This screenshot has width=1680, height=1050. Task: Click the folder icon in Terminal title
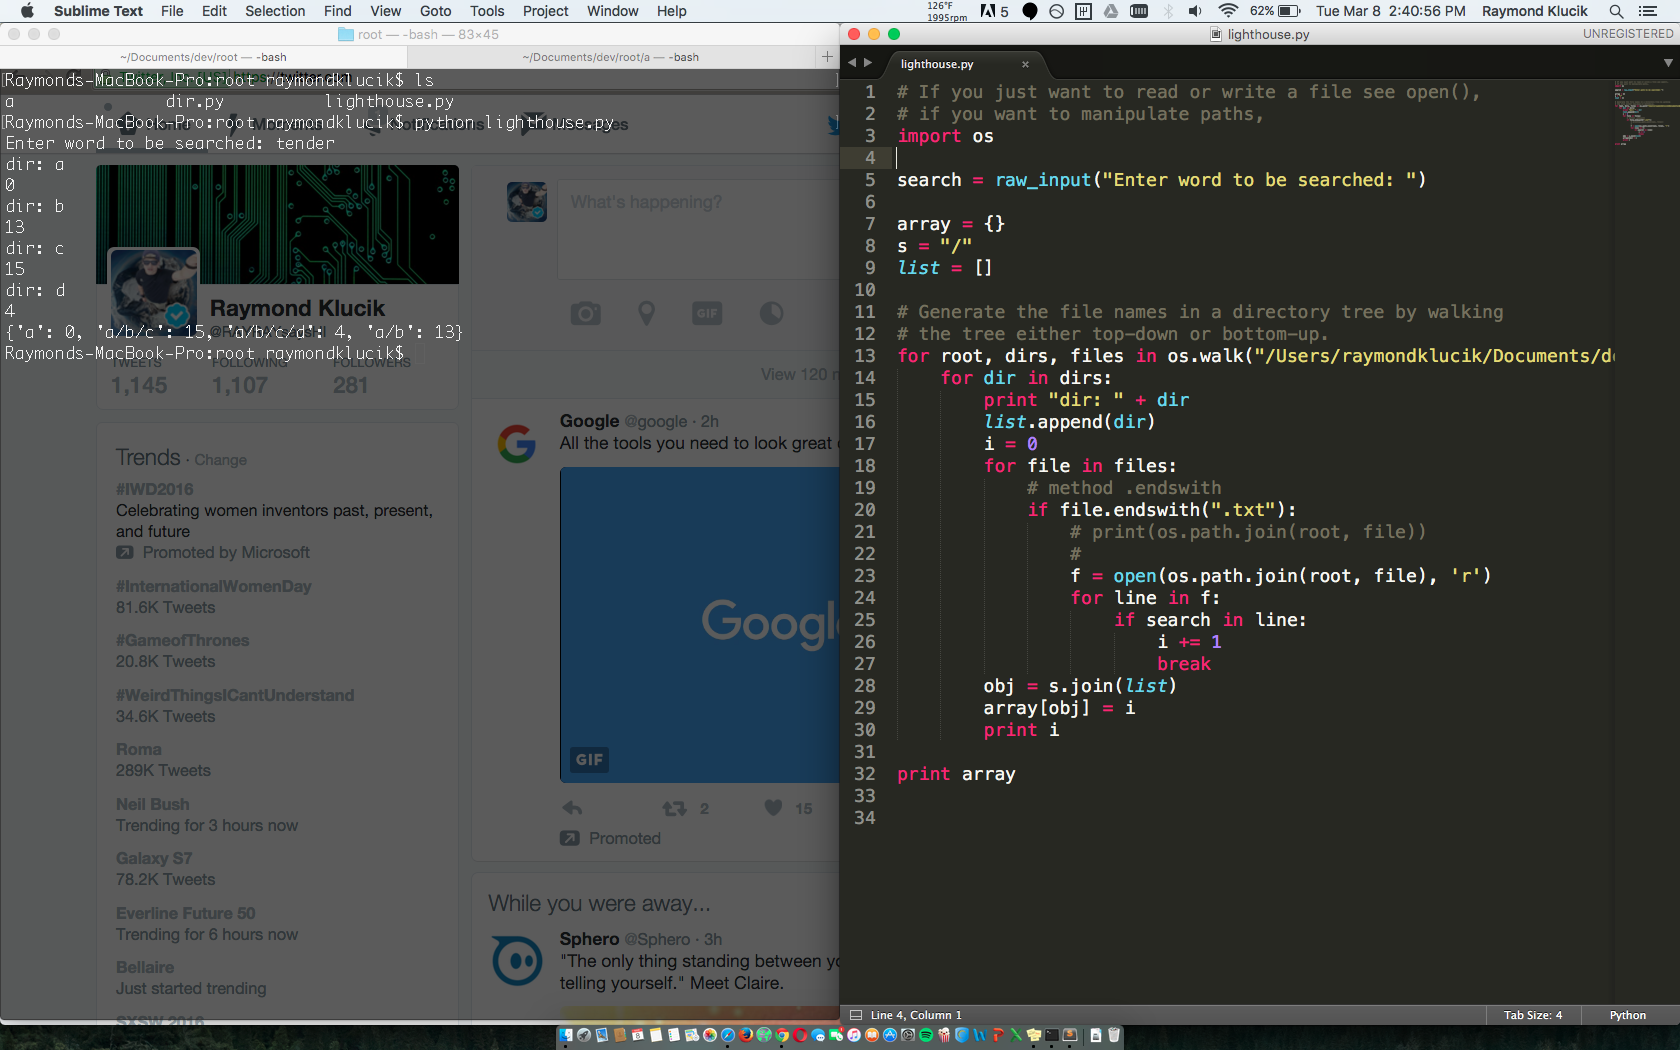tap(346, 34)
